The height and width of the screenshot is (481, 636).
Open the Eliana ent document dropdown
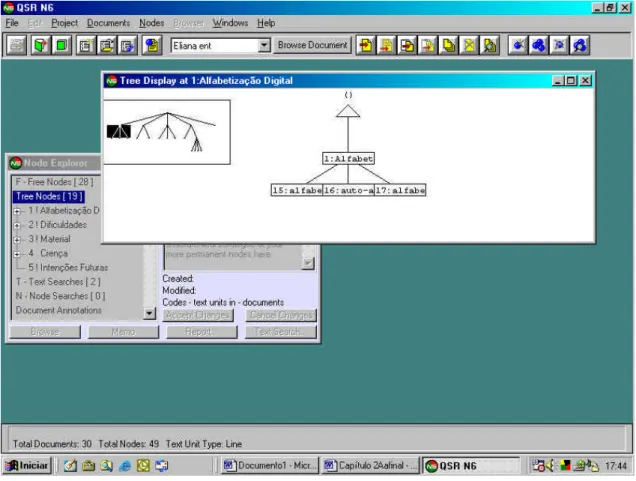click(x=264, y=45)
